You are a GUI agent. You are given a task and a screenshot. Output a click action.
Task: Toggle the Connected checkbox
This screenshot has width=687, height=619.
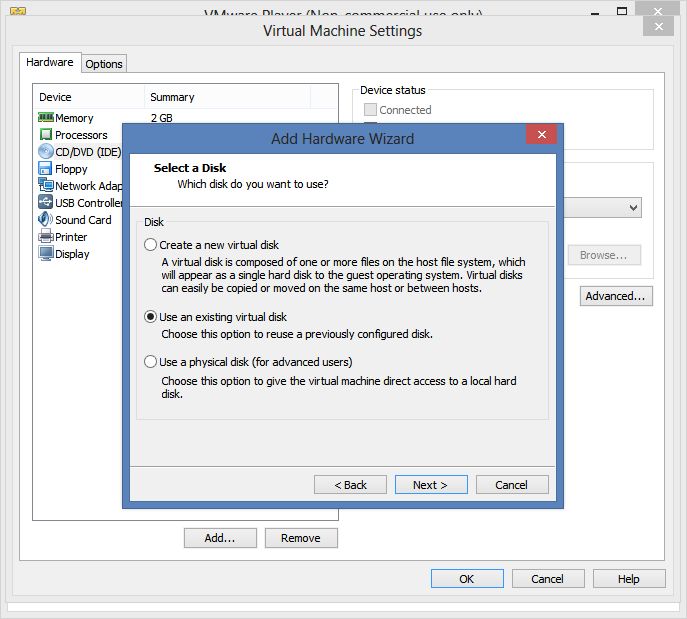tap(370, 110)
